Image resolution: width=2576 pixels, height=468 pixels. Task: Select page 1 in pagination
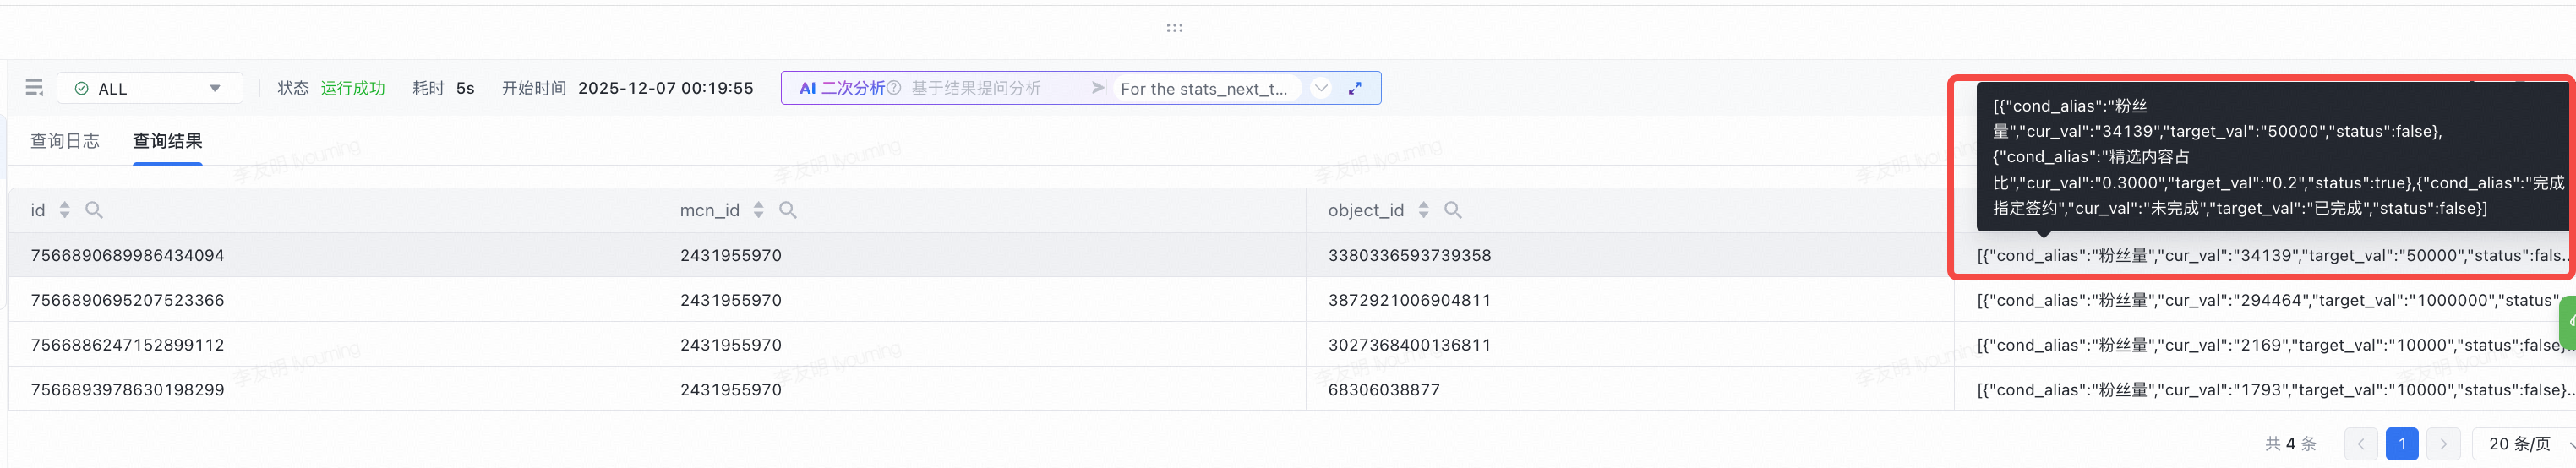[2402, 444]
